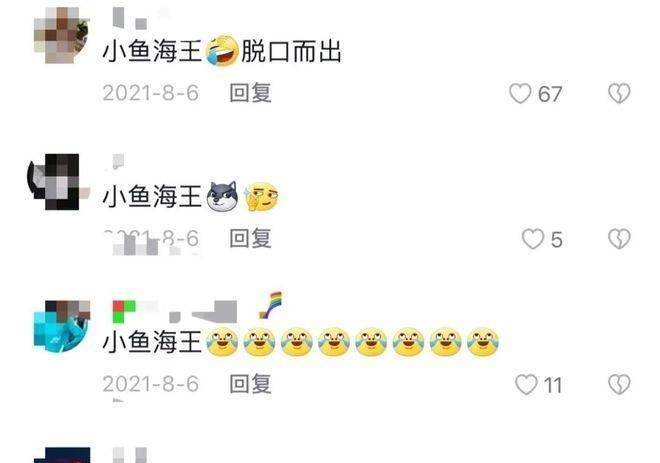Like the comment with 67 likes

pos(520,93)
